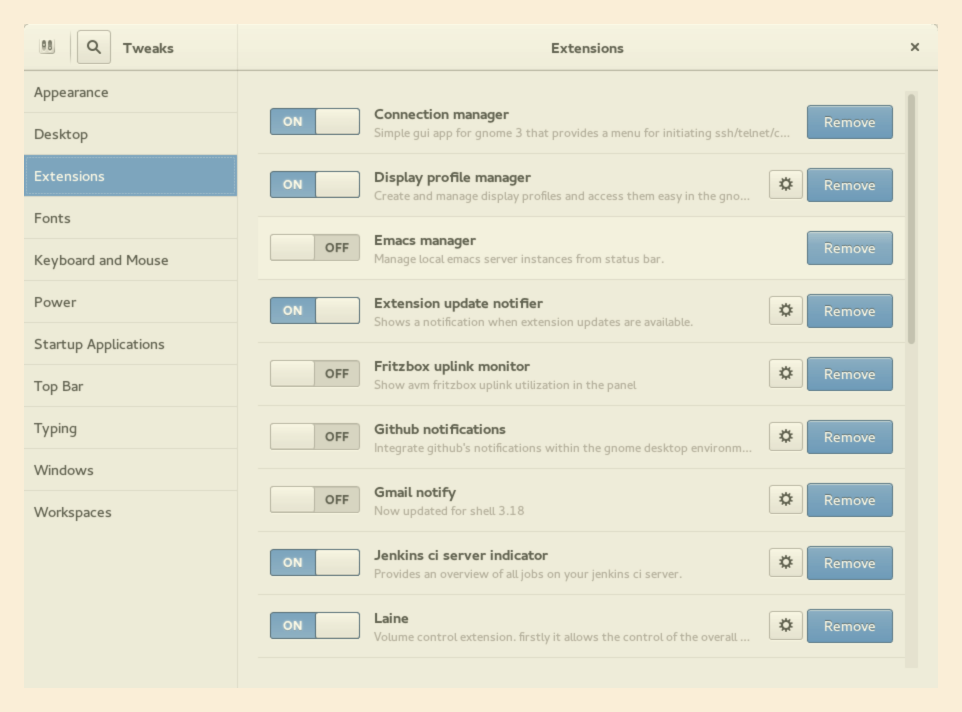Image resolution: width=962 pixels, height=712 pixels.
Task: Open Github notifications settings gear
Action: 785,437
